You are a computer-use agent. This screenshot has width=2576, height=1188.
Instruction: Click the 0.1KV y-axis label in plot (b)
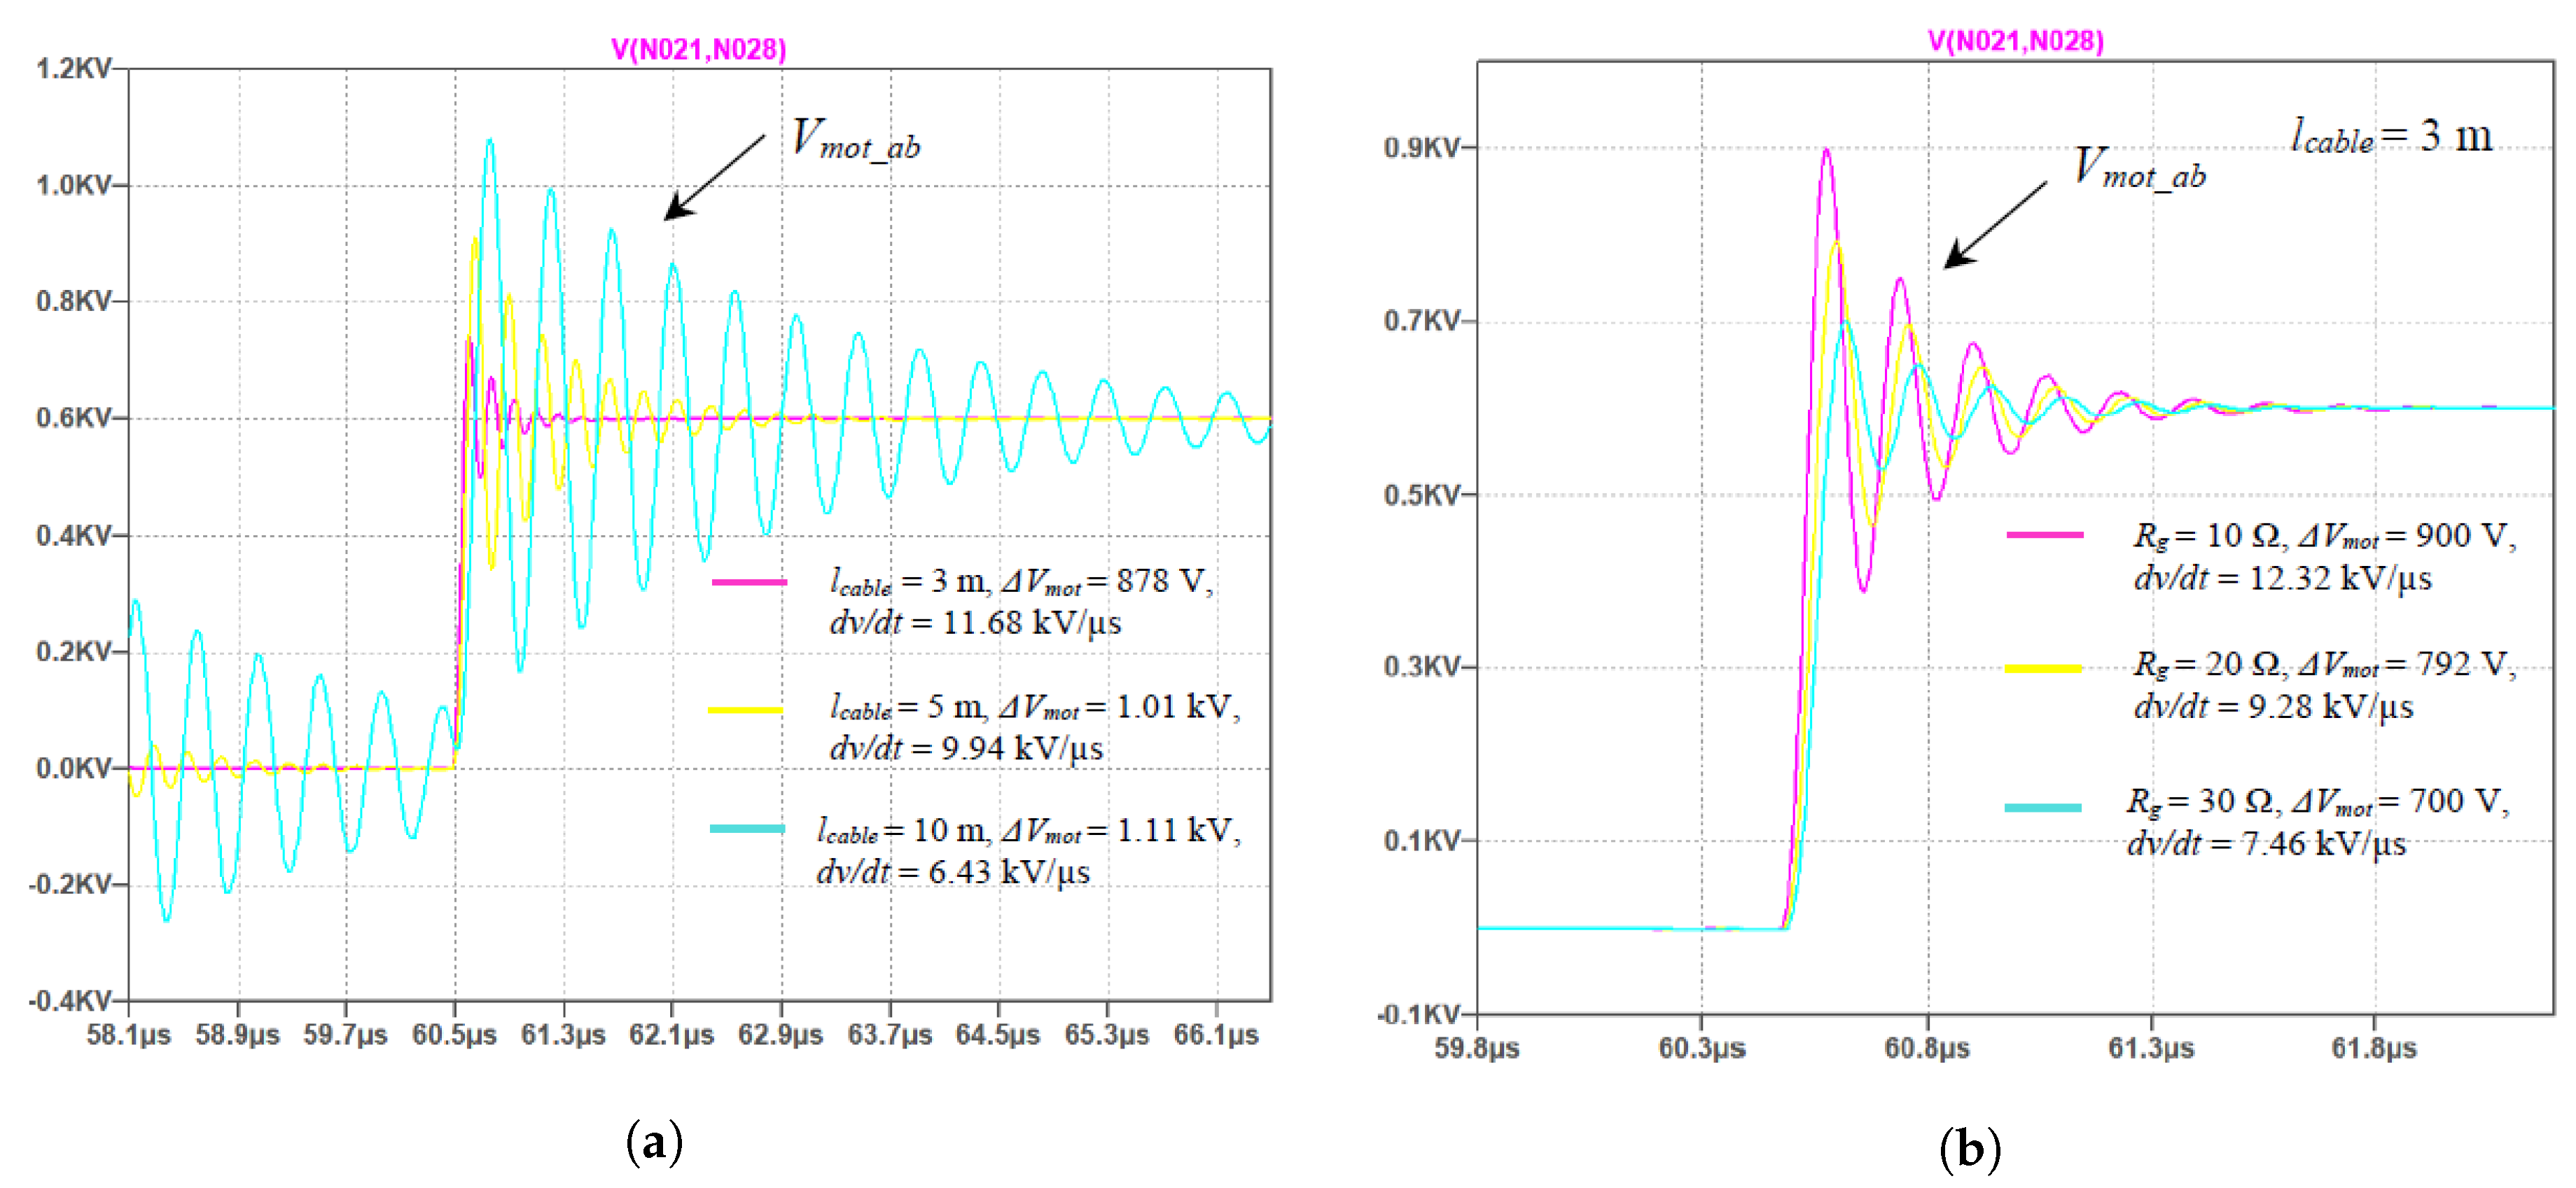point(1421,841)
